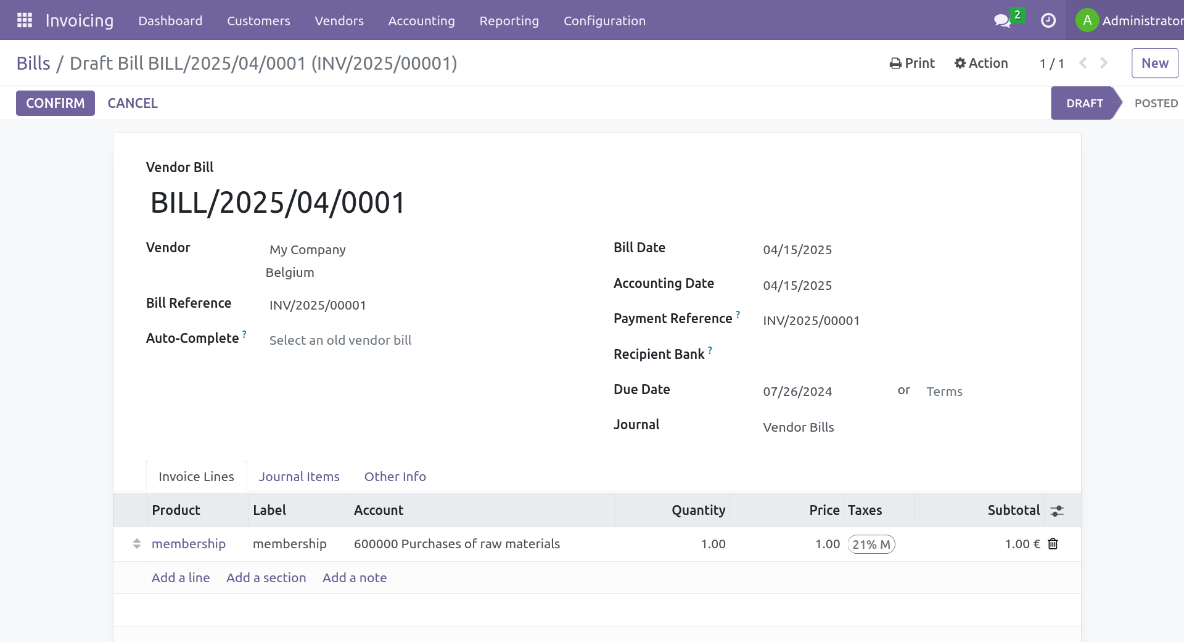The width and height of the screenshot is (1184, 642).
Task: Show Payment Reference help question mark
Action: point(738,314)
